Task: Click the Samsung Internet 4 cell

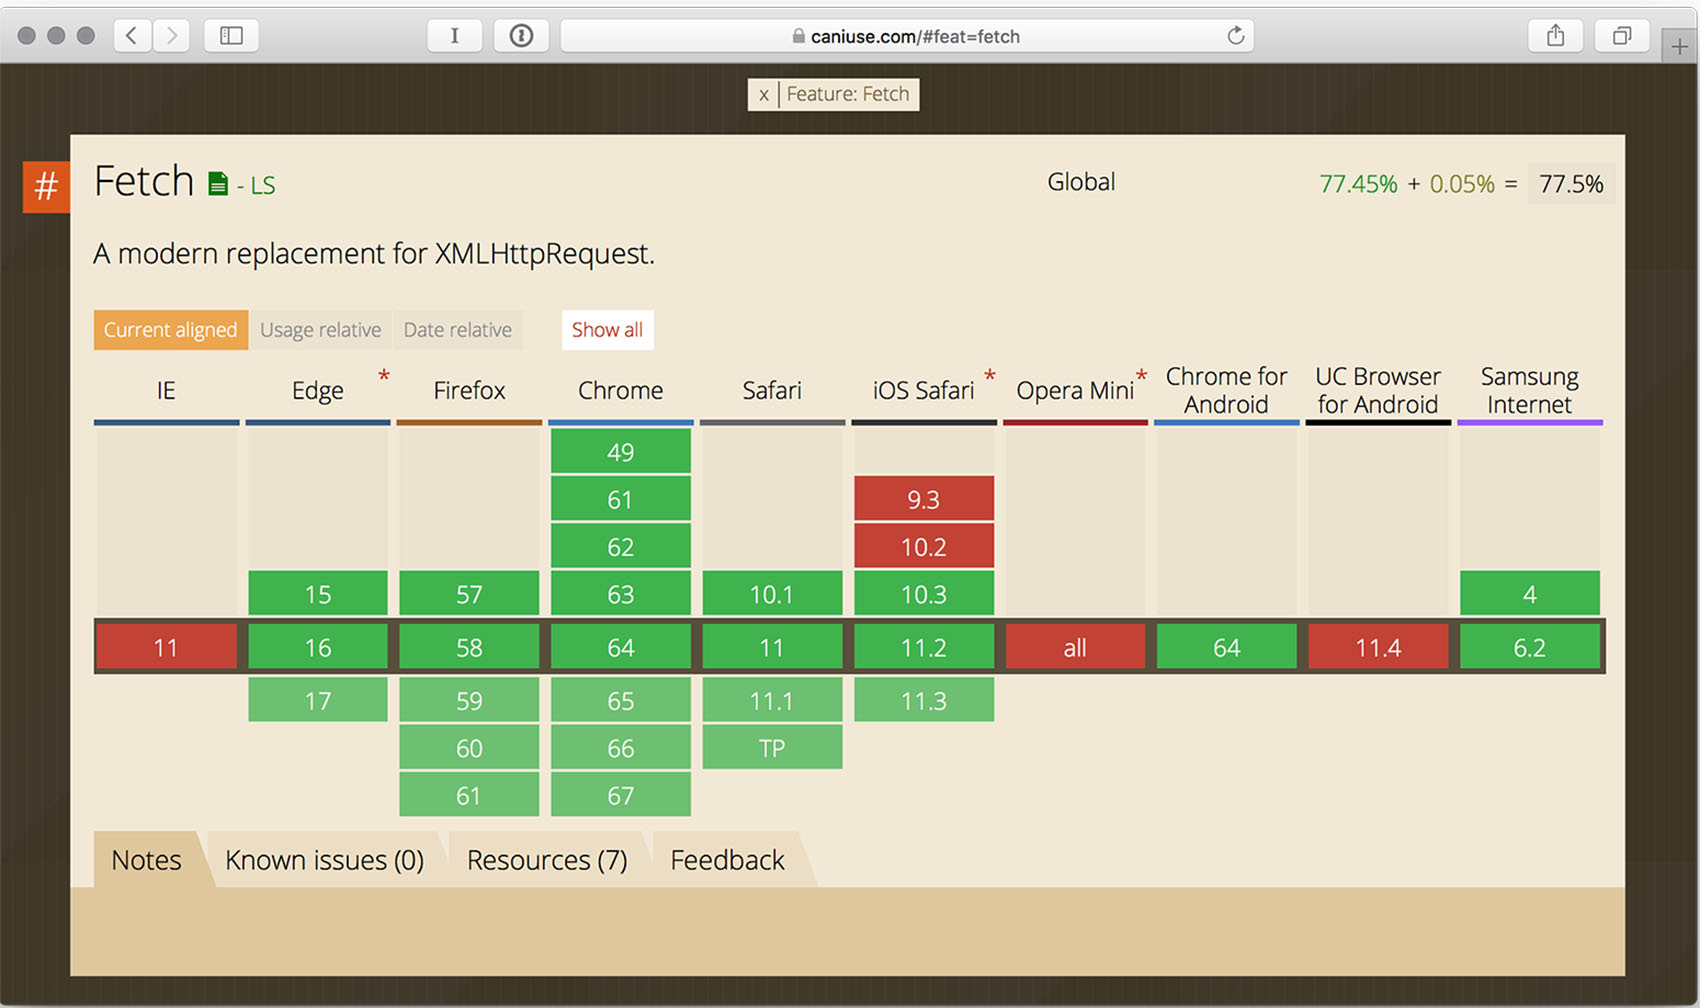Action: pyautogui.click(x=1530, y=594)
